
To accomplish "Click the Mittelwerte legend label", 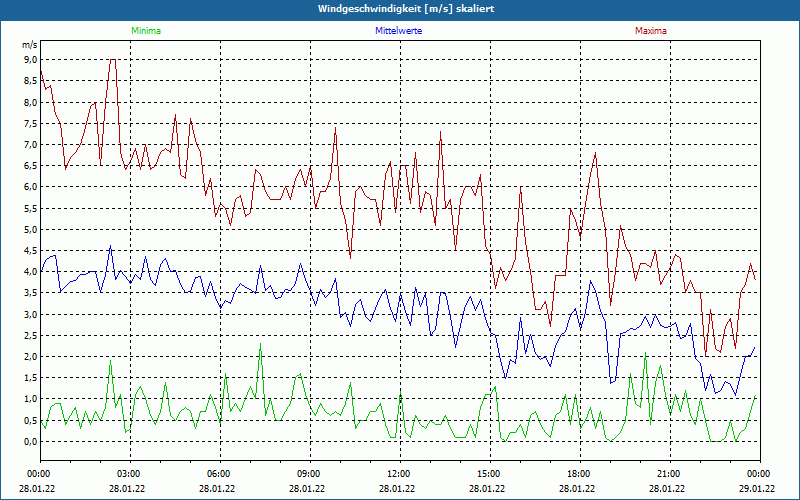I will 398,31.
